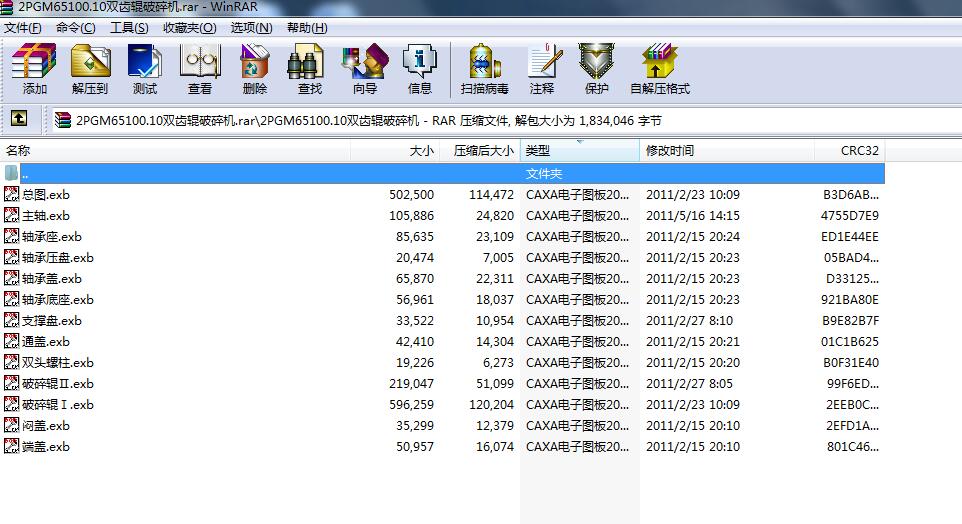Click CRC32 value ED1E44EE
962x524 pixels.
[850, 236]
